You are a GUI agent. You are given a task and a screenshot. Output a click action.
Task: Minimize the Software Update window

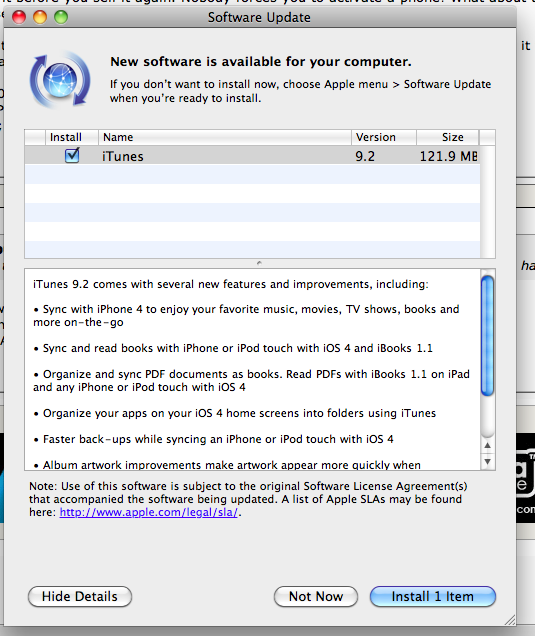click(40, 17)
